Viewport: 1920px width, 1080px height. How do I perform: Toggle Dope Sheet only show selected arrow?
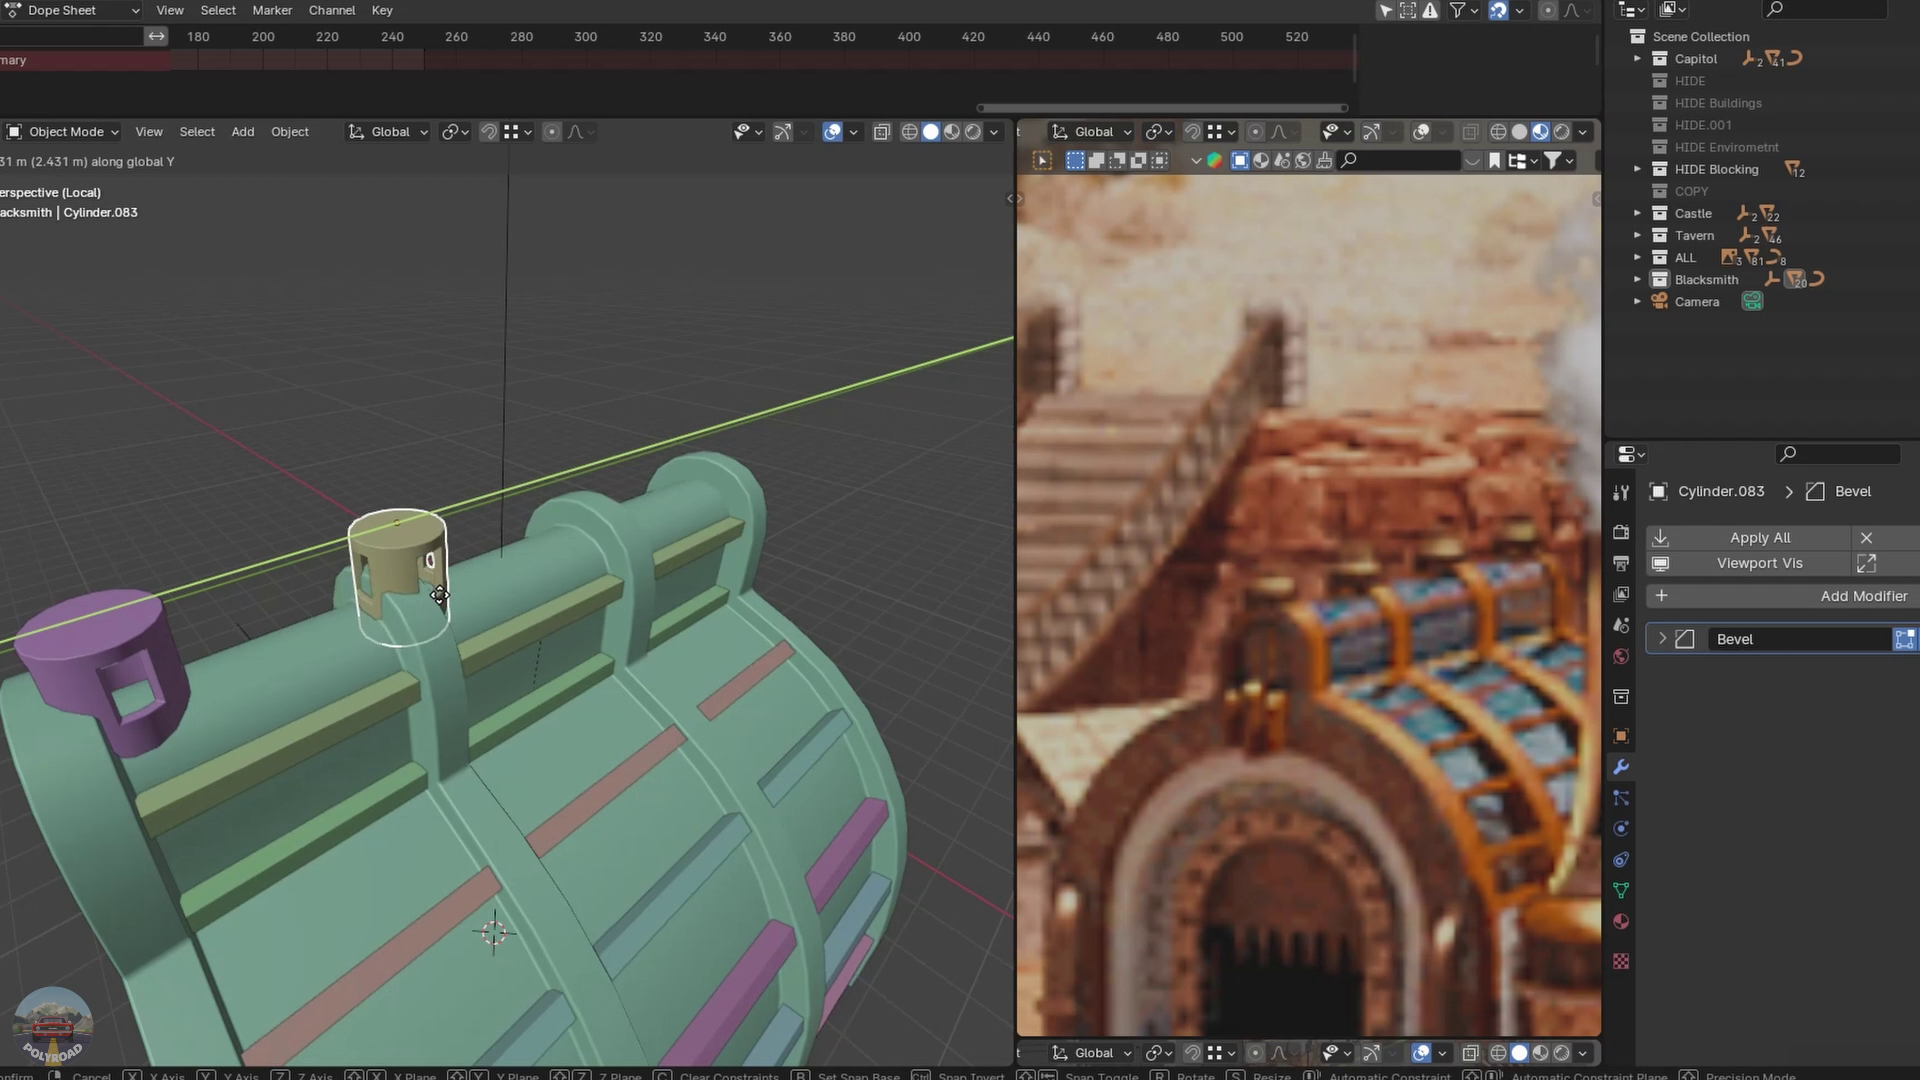click(x=1385, y=10)
